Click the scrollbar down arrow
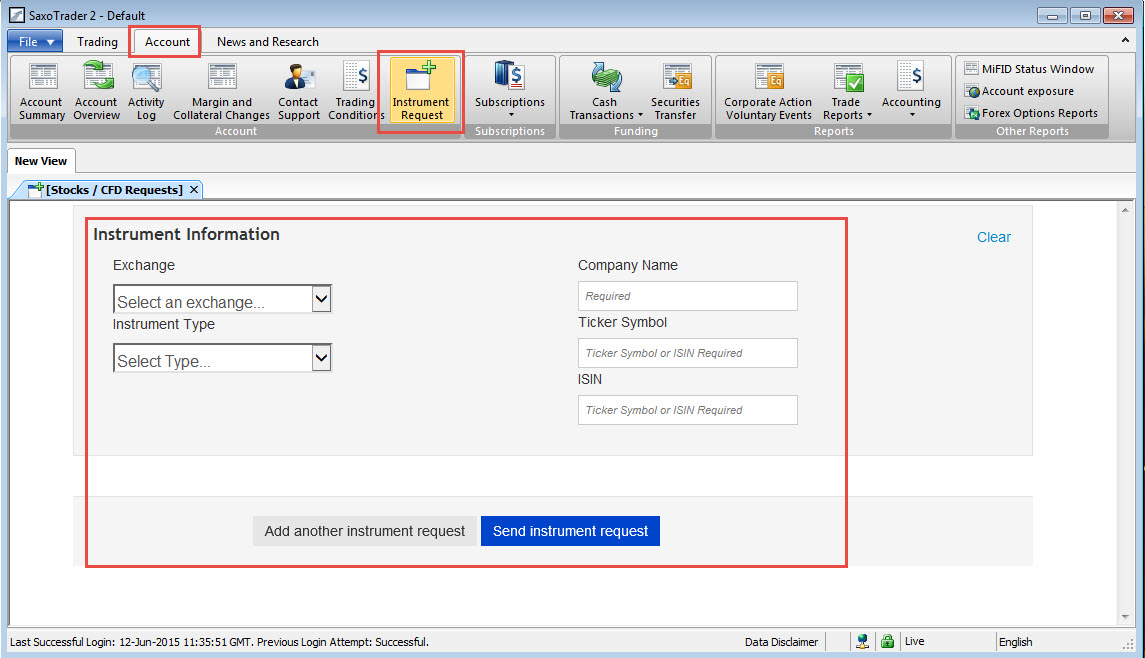 pyautogui.click(x=1125, y=617)
